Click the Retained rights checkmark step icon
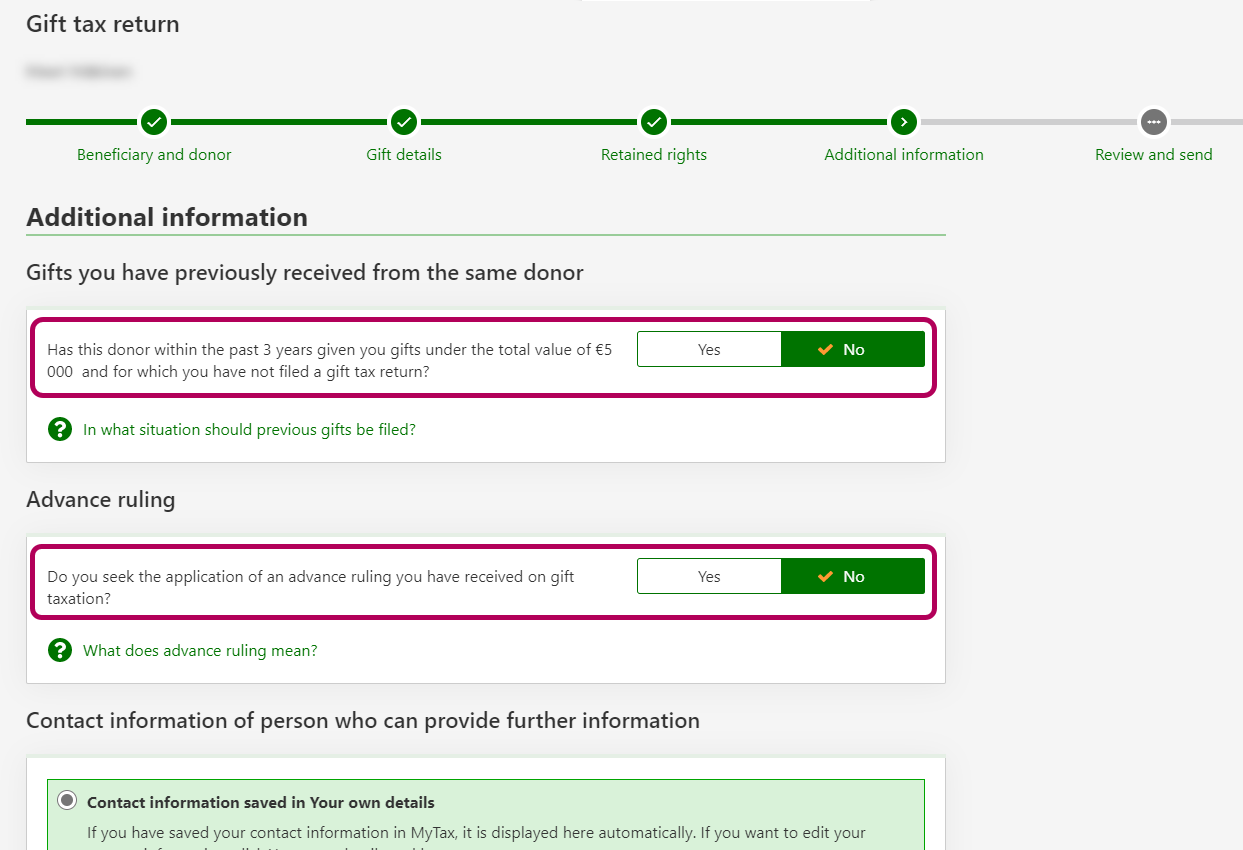1243x850 pixels. [x=654, y=122]
